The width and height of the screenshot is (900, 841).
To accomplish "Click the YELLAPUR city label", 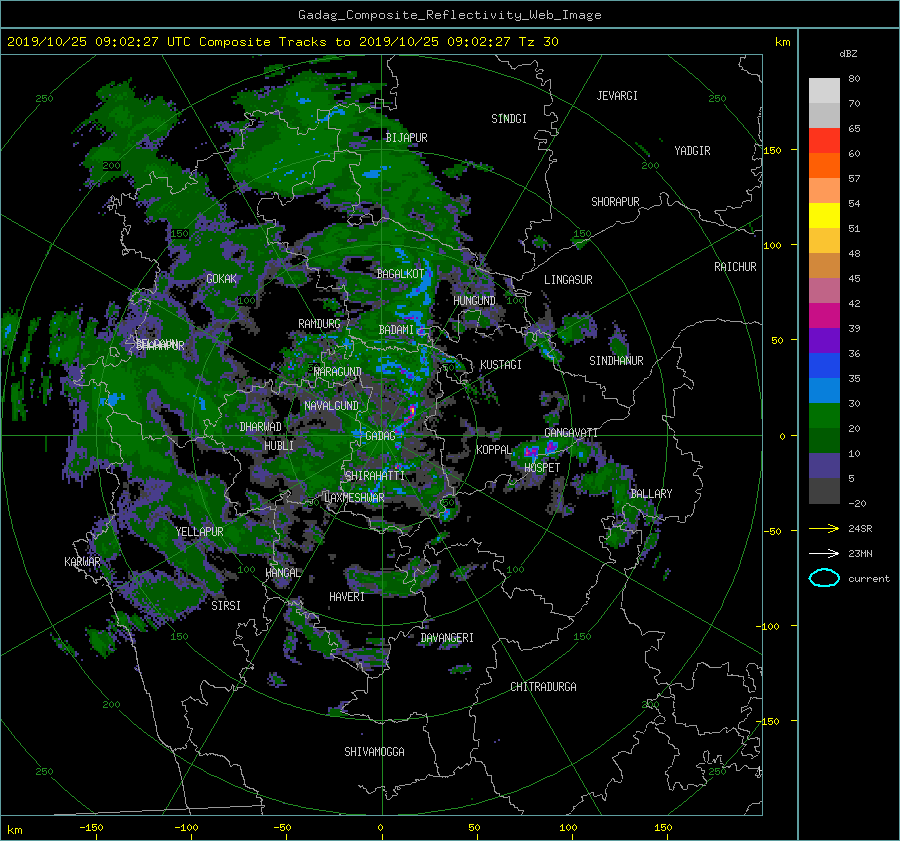I will coord(199,532).
